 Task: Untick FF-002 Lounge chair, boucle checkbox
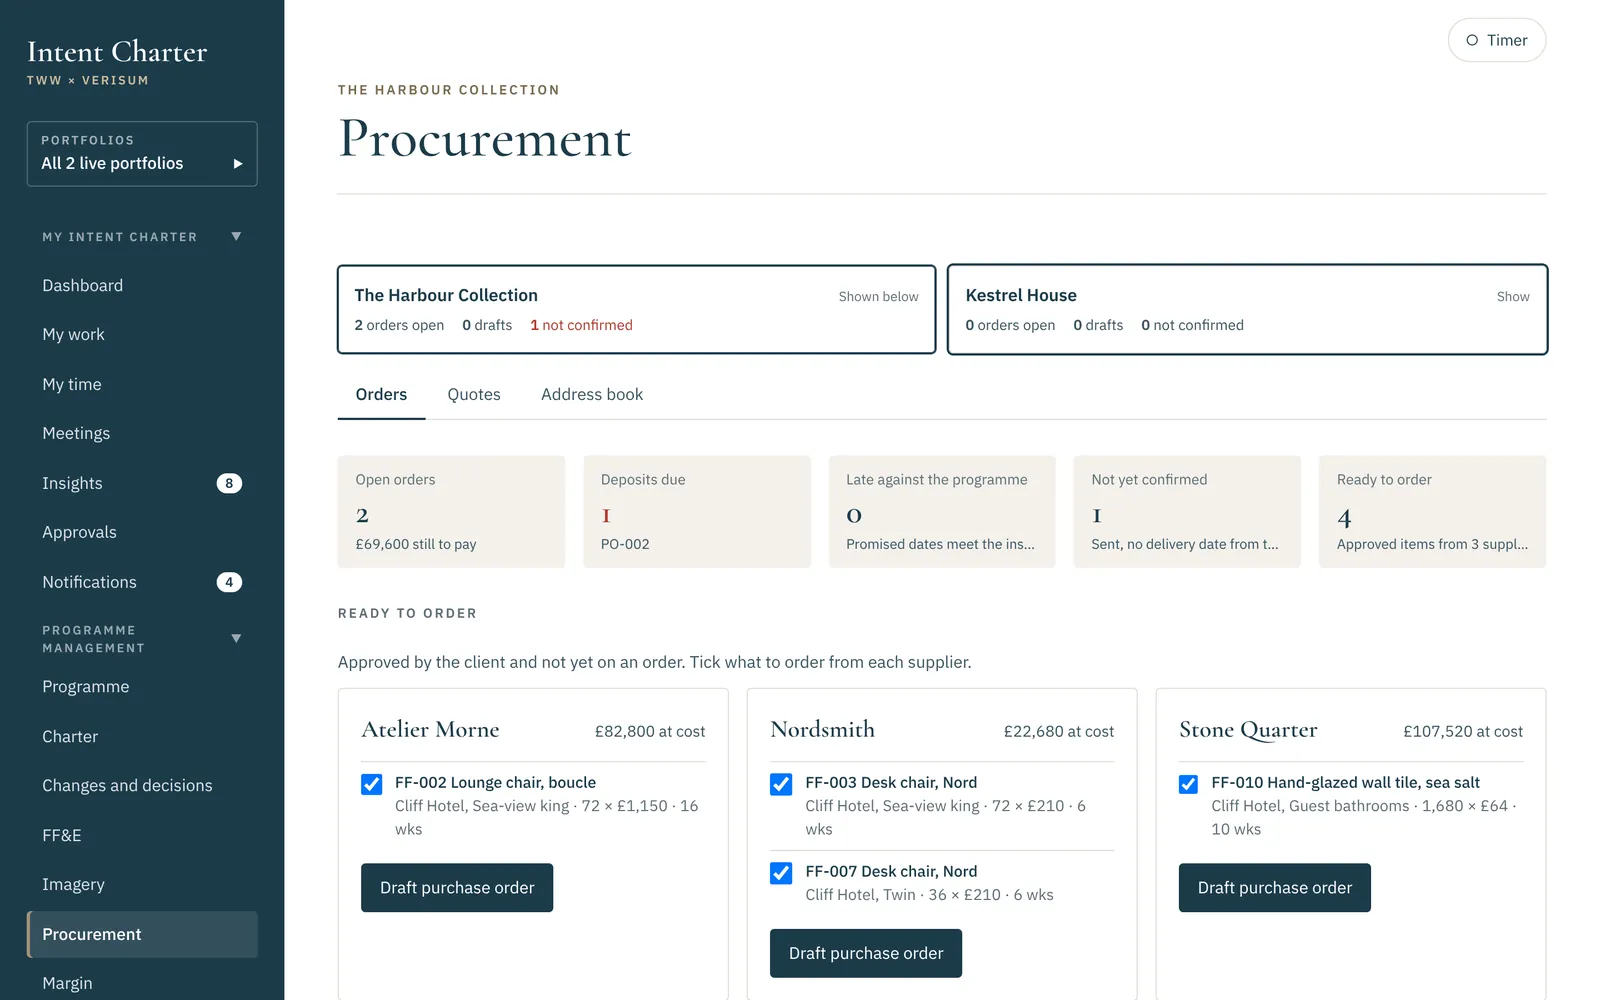[372, 784]
